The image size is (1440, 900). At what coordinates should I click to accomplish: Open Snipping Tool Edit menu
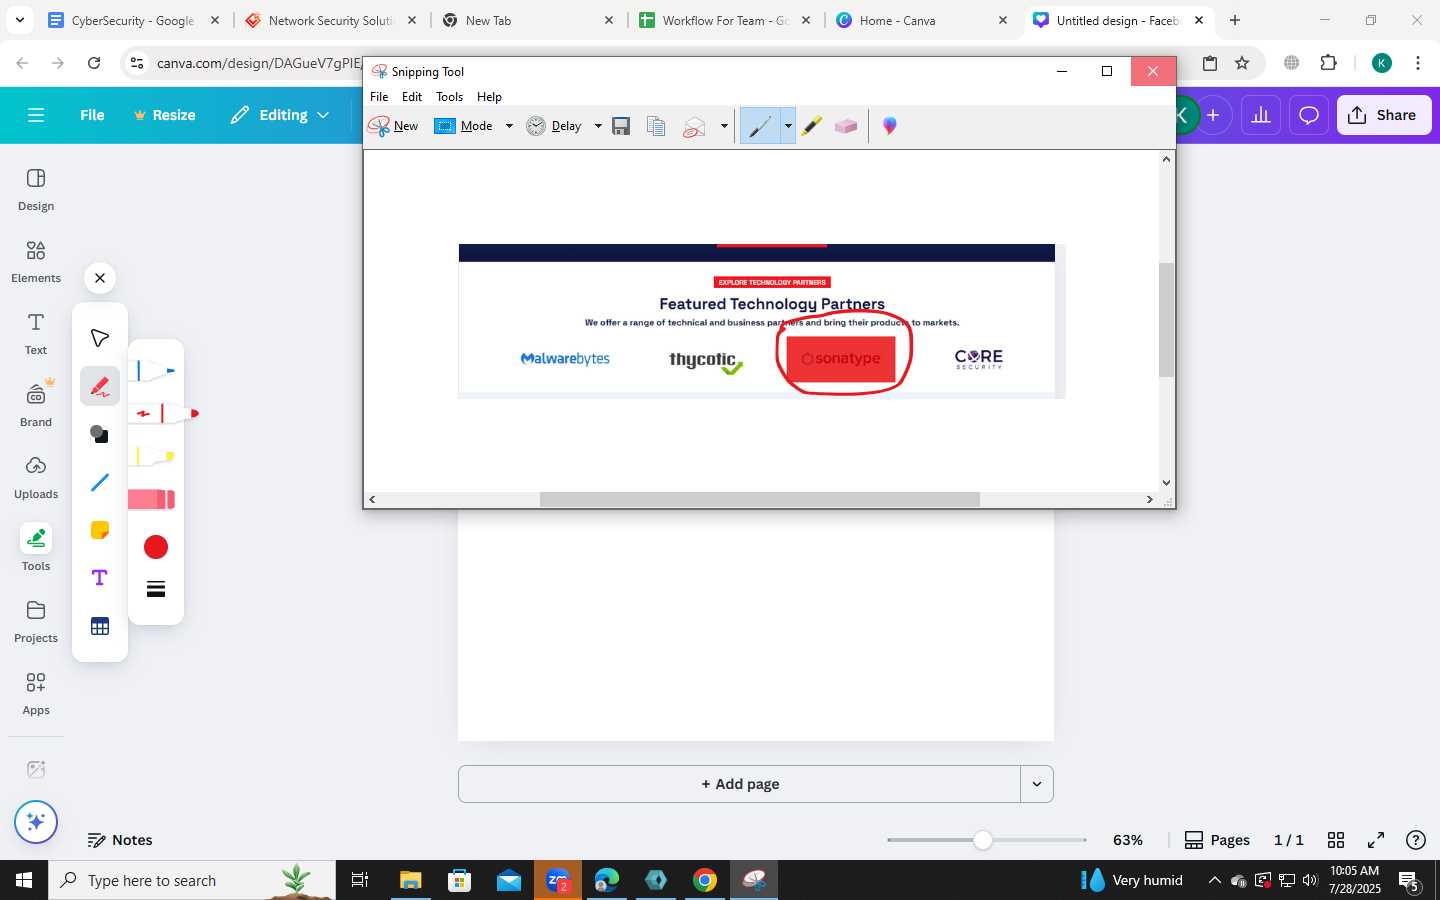click(x=412, y=97)
